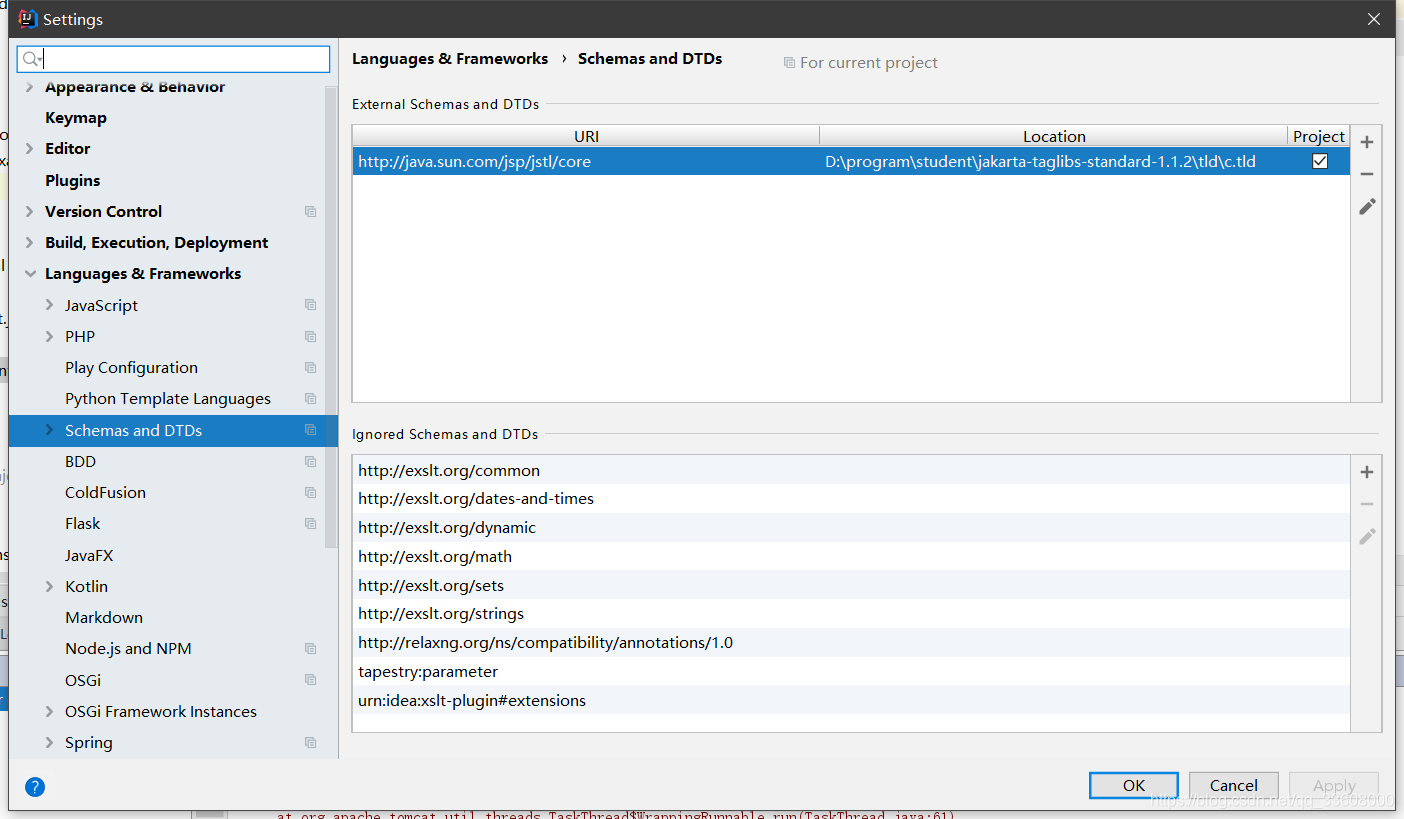Click the Project column header

pos(1319,136)
